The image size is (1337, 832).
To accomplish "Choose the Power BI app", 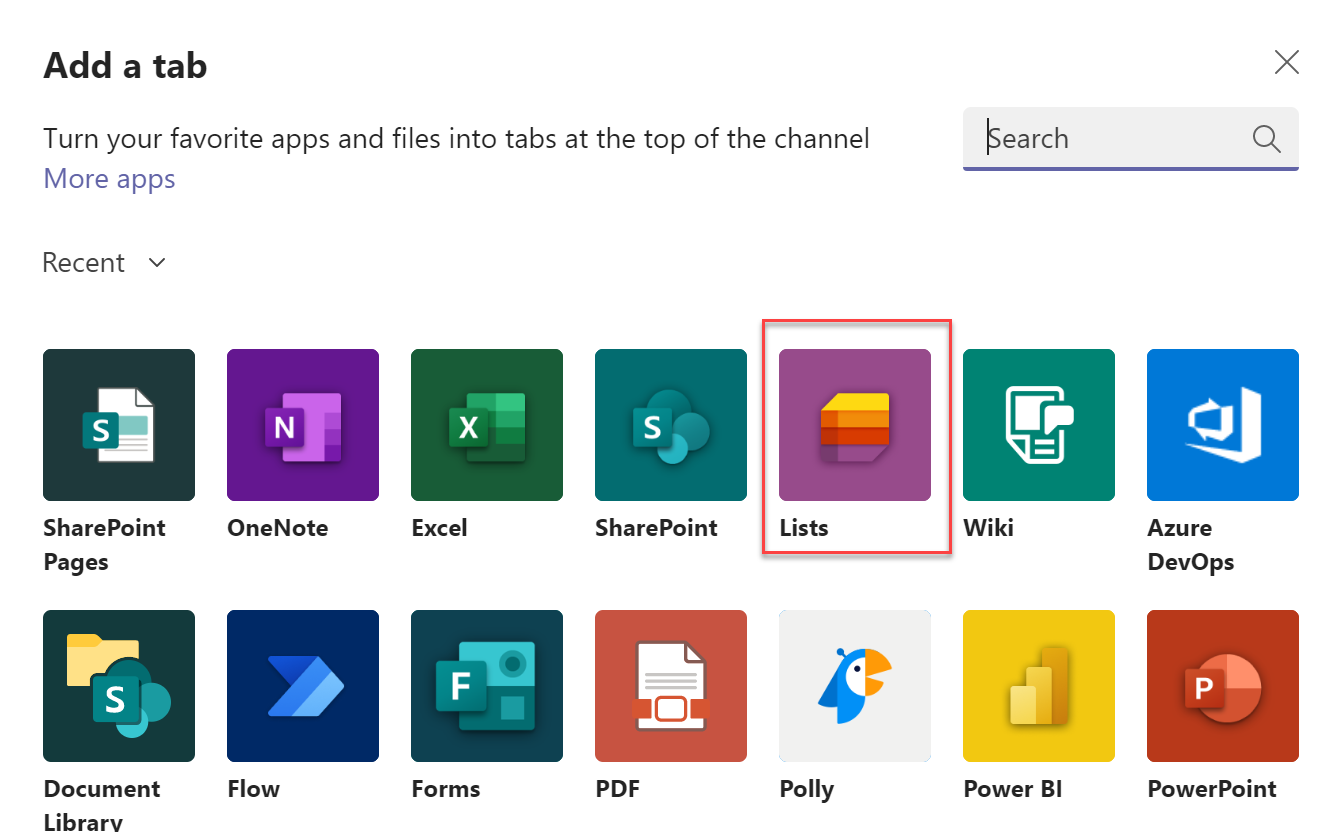I will [1039, 686].
